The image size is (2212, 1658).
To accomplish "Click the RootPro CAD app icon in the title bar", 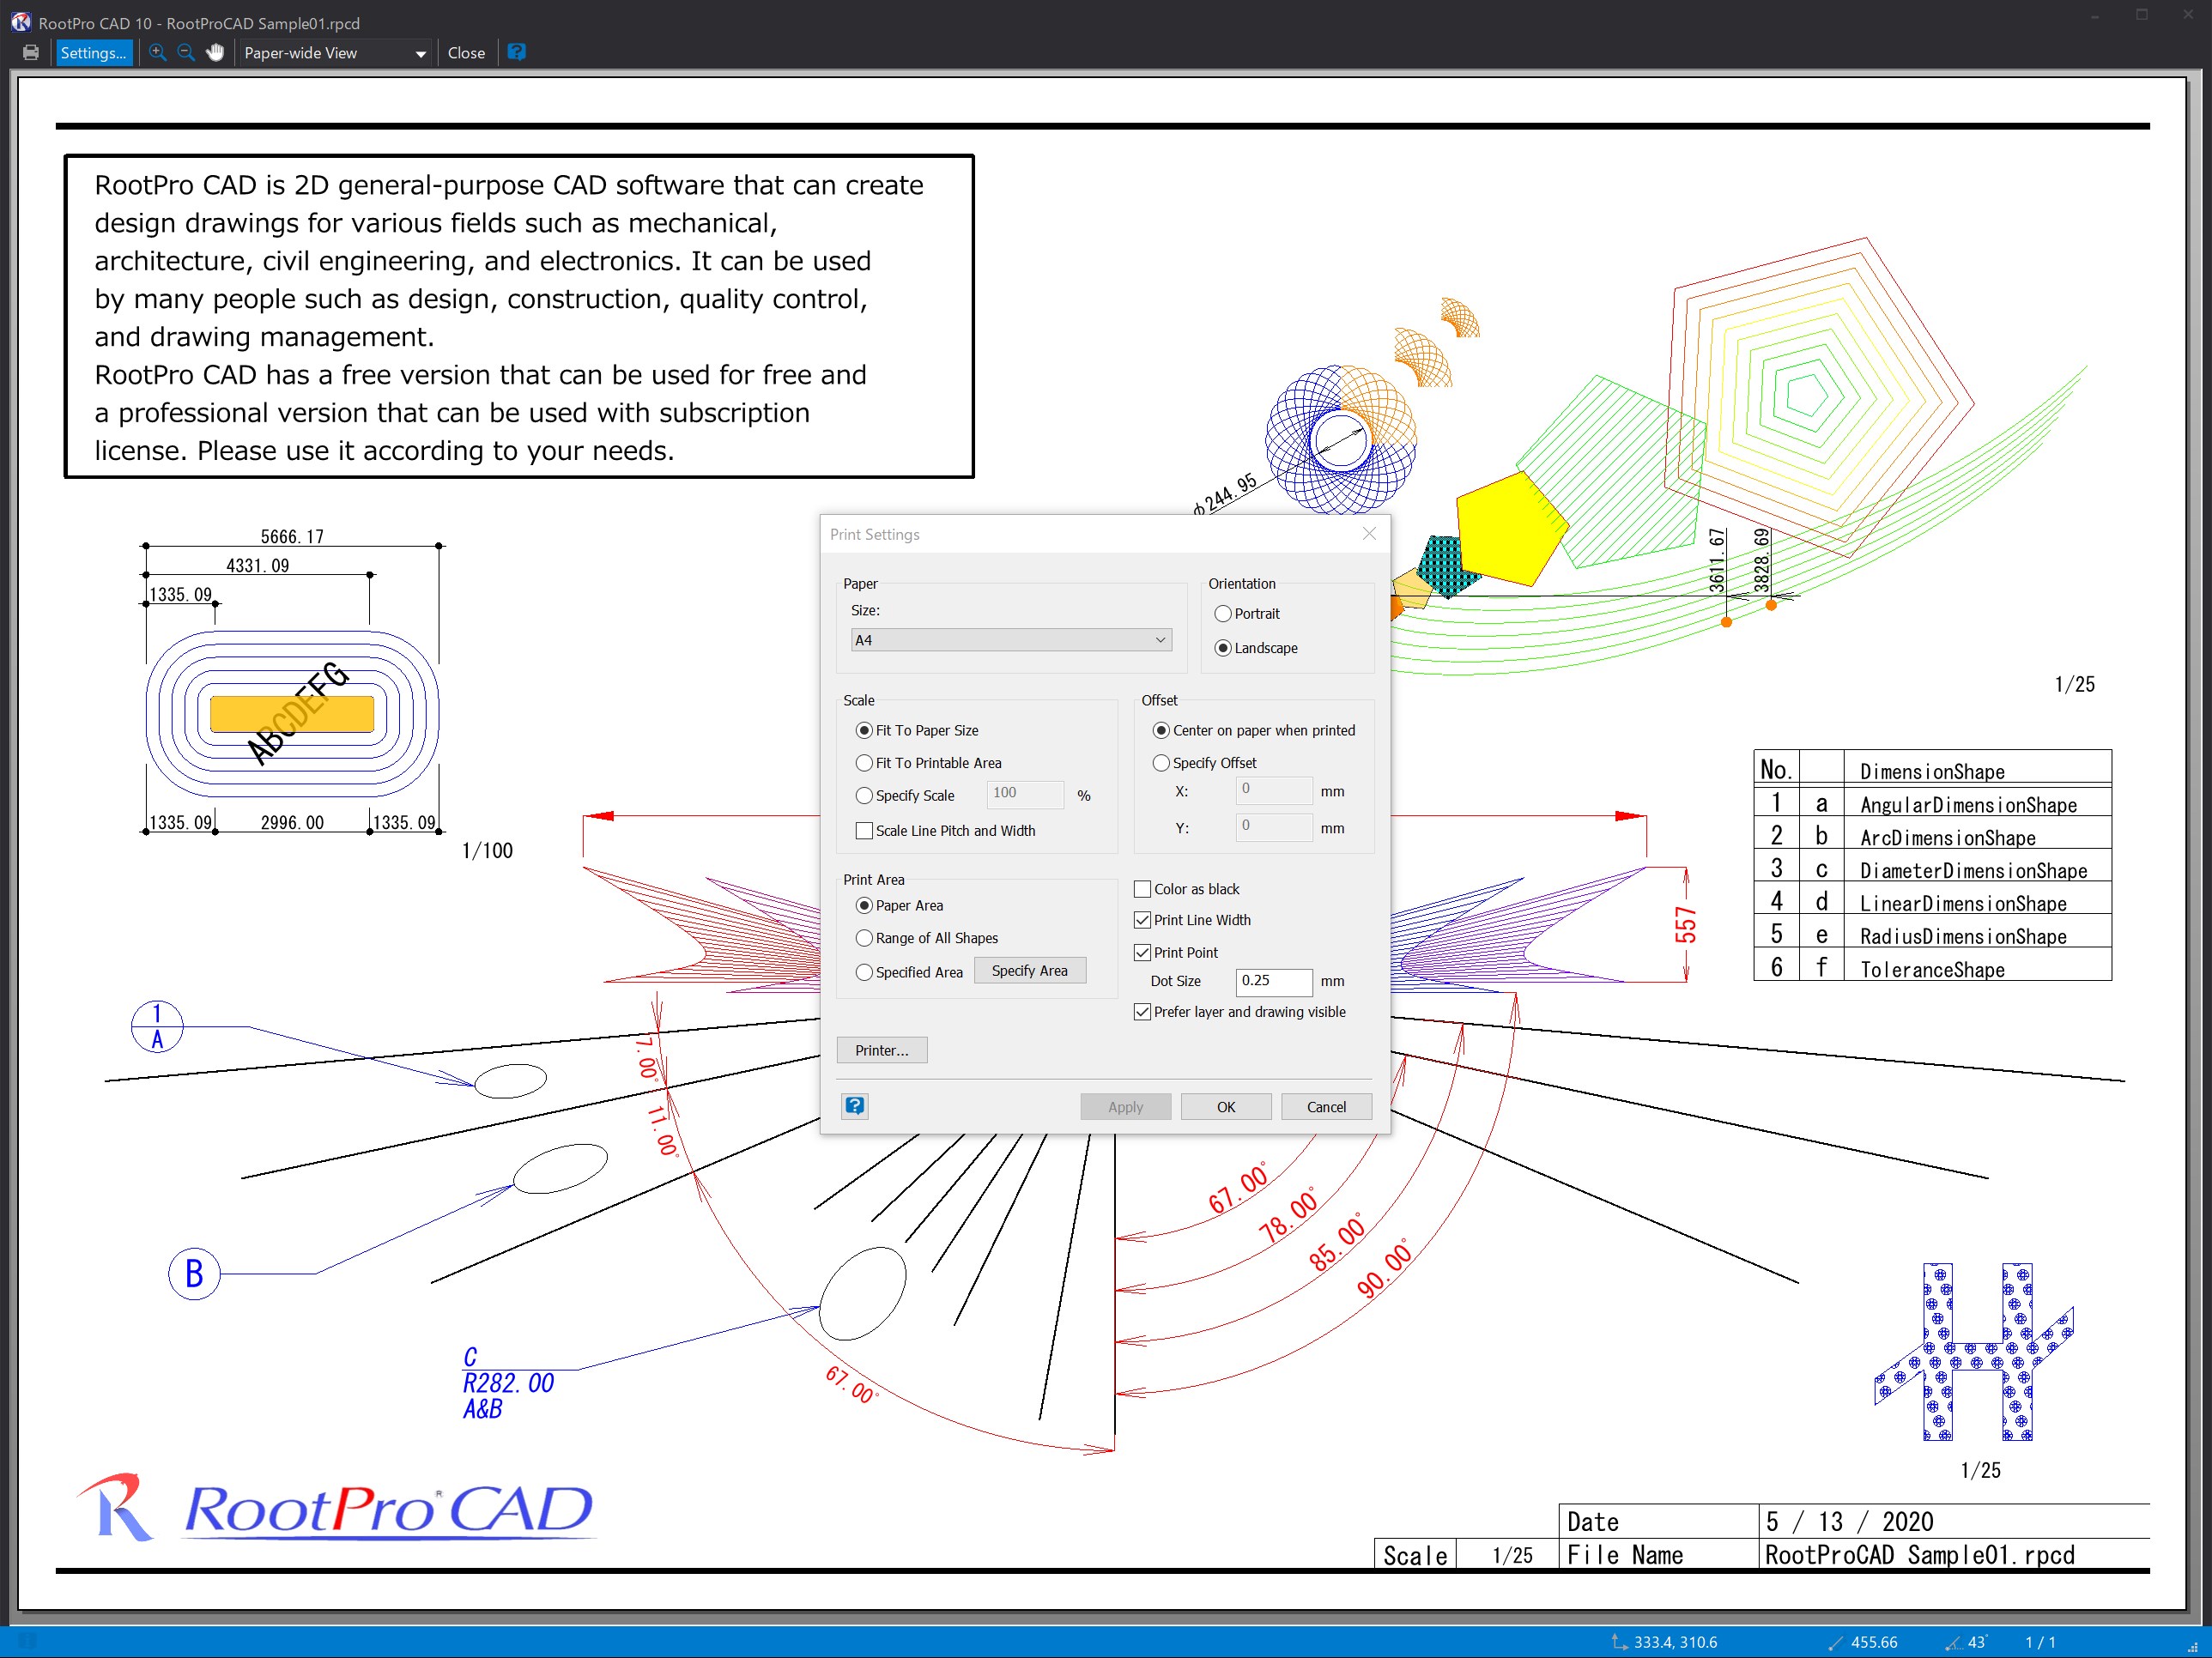I will pos(20,22).
